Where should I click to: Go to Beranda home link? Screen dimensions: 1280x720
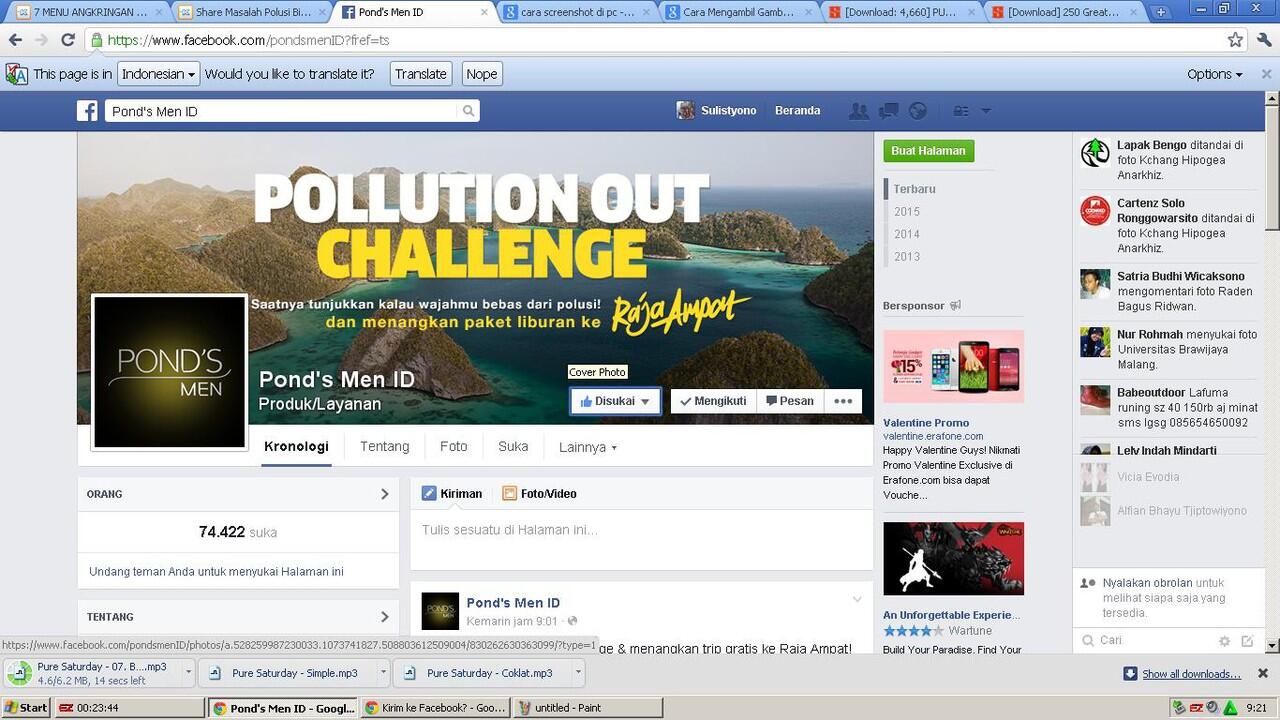click(797, 111)
